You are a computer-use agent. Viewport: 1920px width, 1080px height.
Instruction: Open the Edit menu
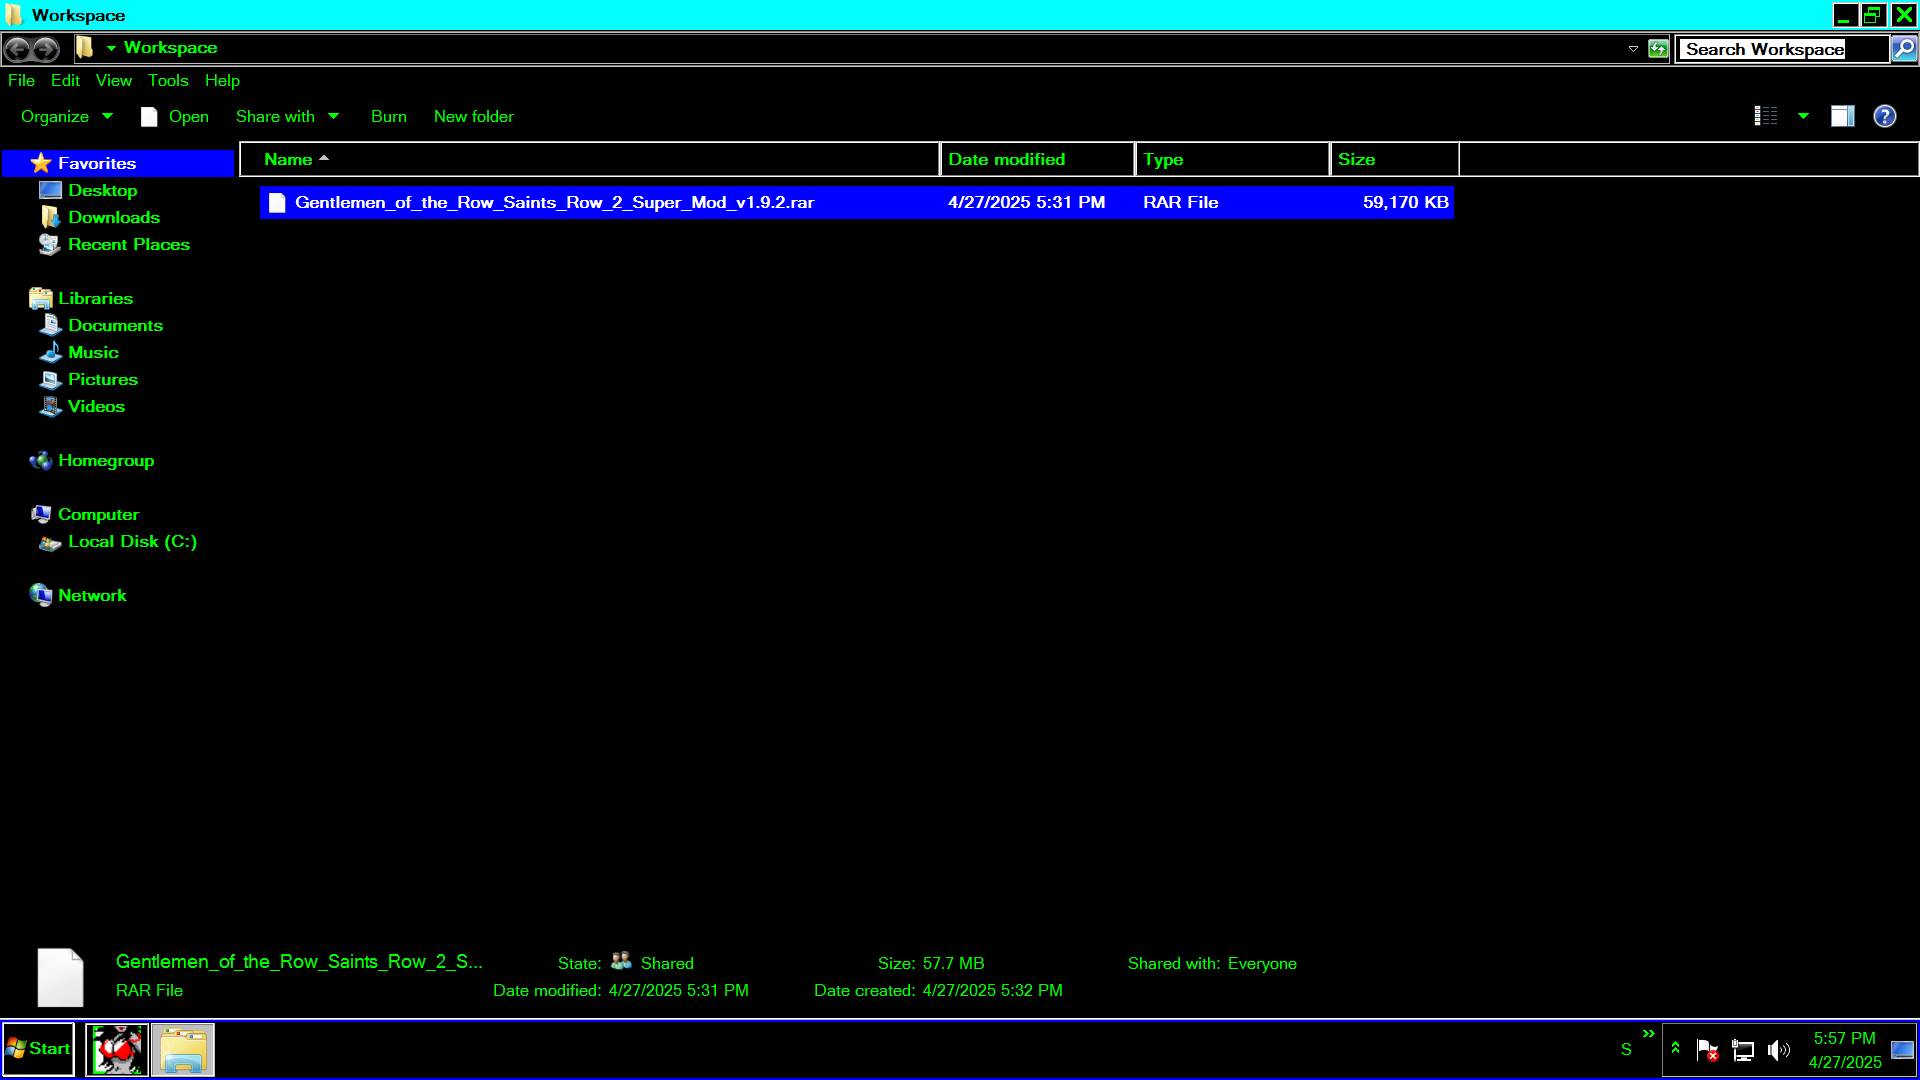pyautogui.click(x=65, y=81)
